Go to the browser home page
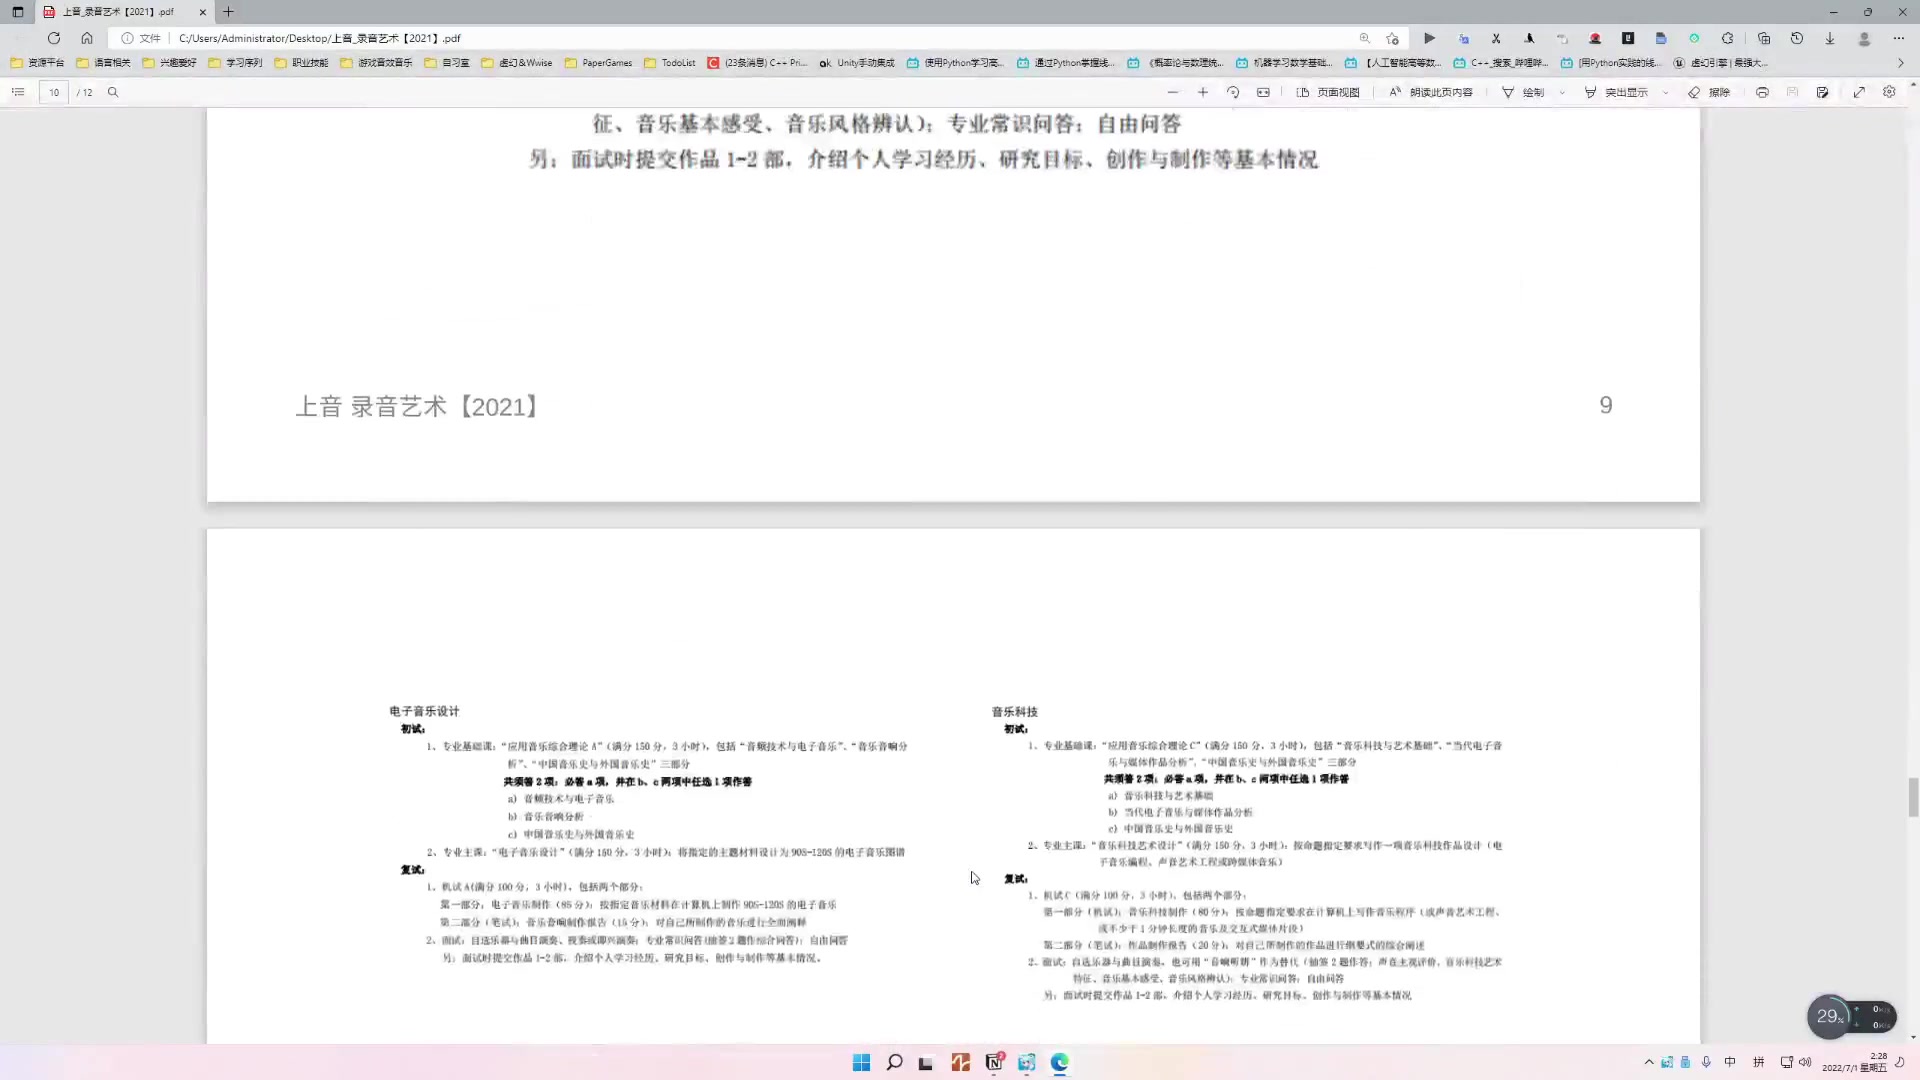 click(87, 38)
